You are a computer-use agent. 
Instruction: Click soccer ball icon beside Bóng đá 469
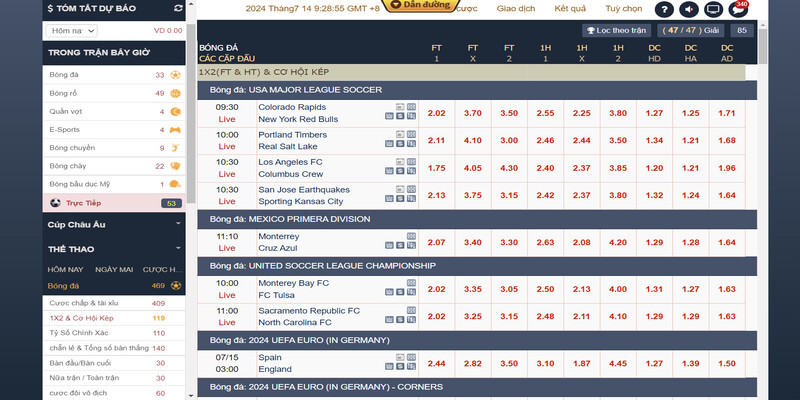tap(176, 286)
